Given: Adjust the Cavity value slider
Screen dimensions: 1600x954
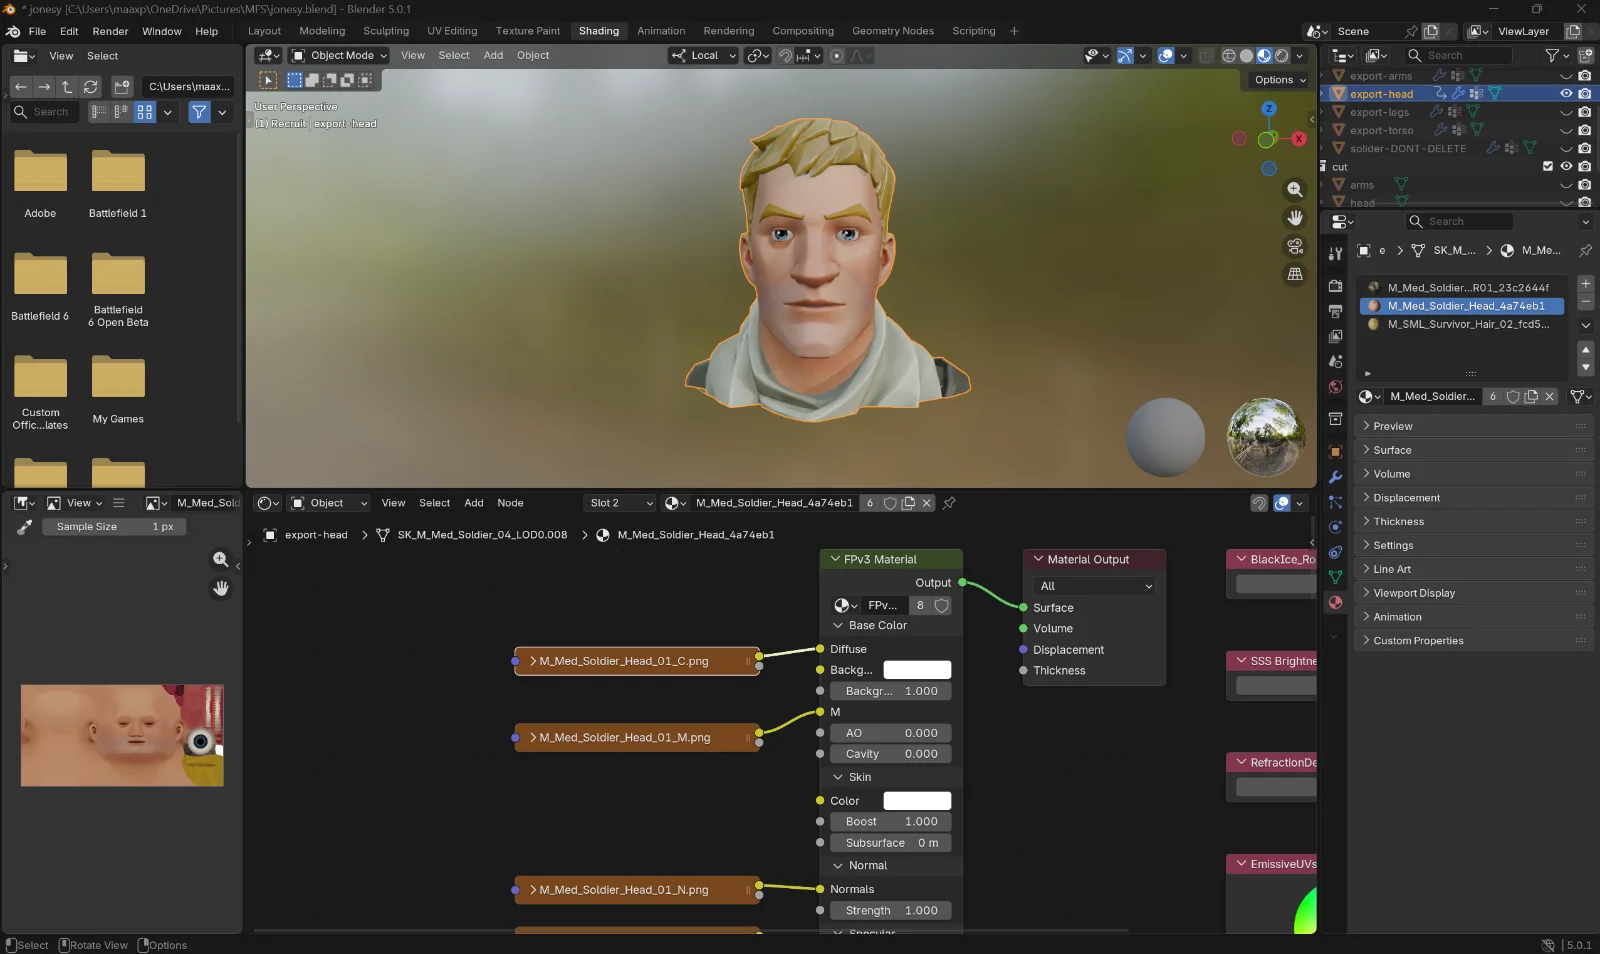Looking at the screenshot, I should coord(891,754).
